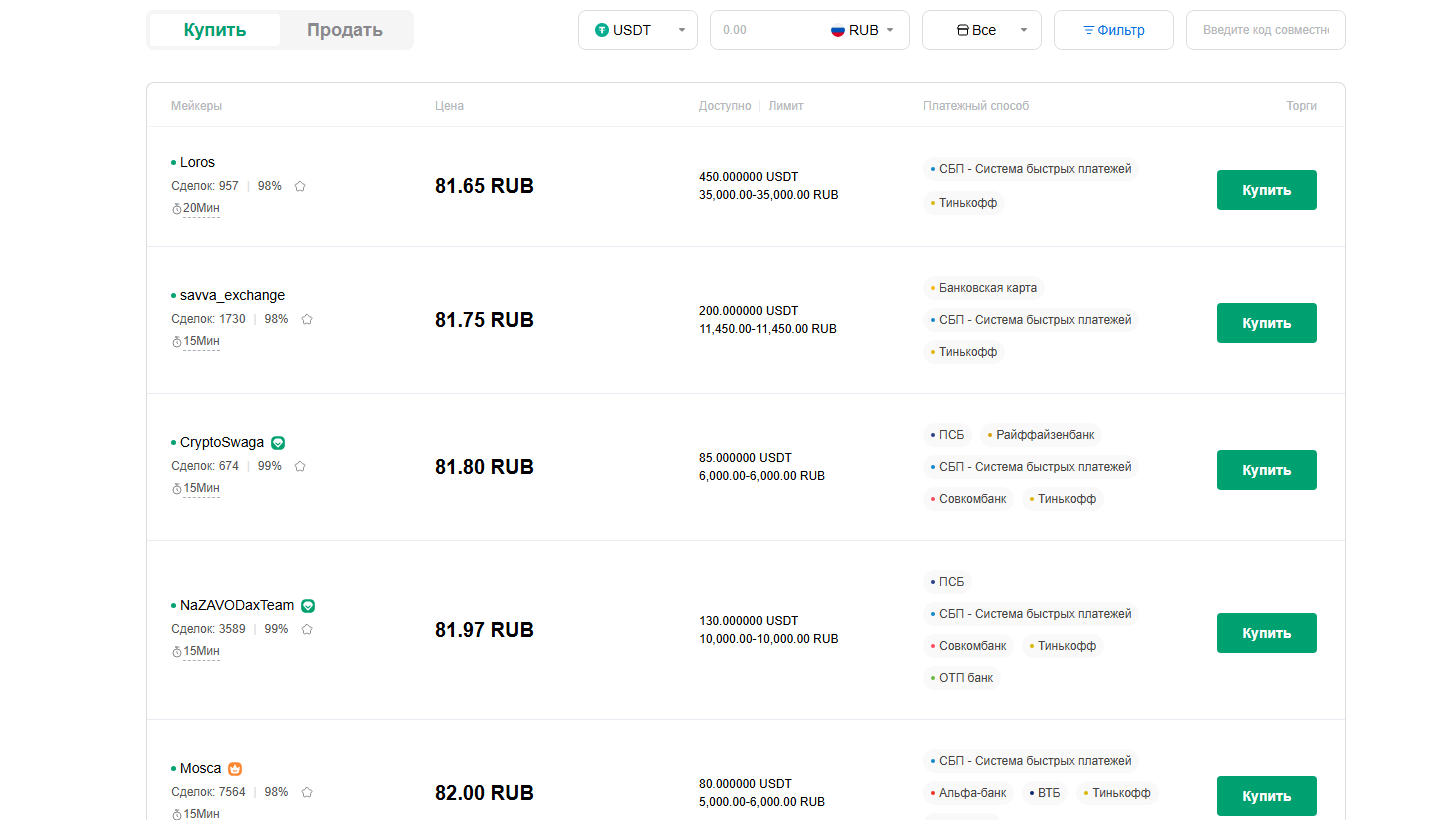Click the Tether USDT coin icon
The width and height of the screenshot is (1446, 820).
pos(602,30)
